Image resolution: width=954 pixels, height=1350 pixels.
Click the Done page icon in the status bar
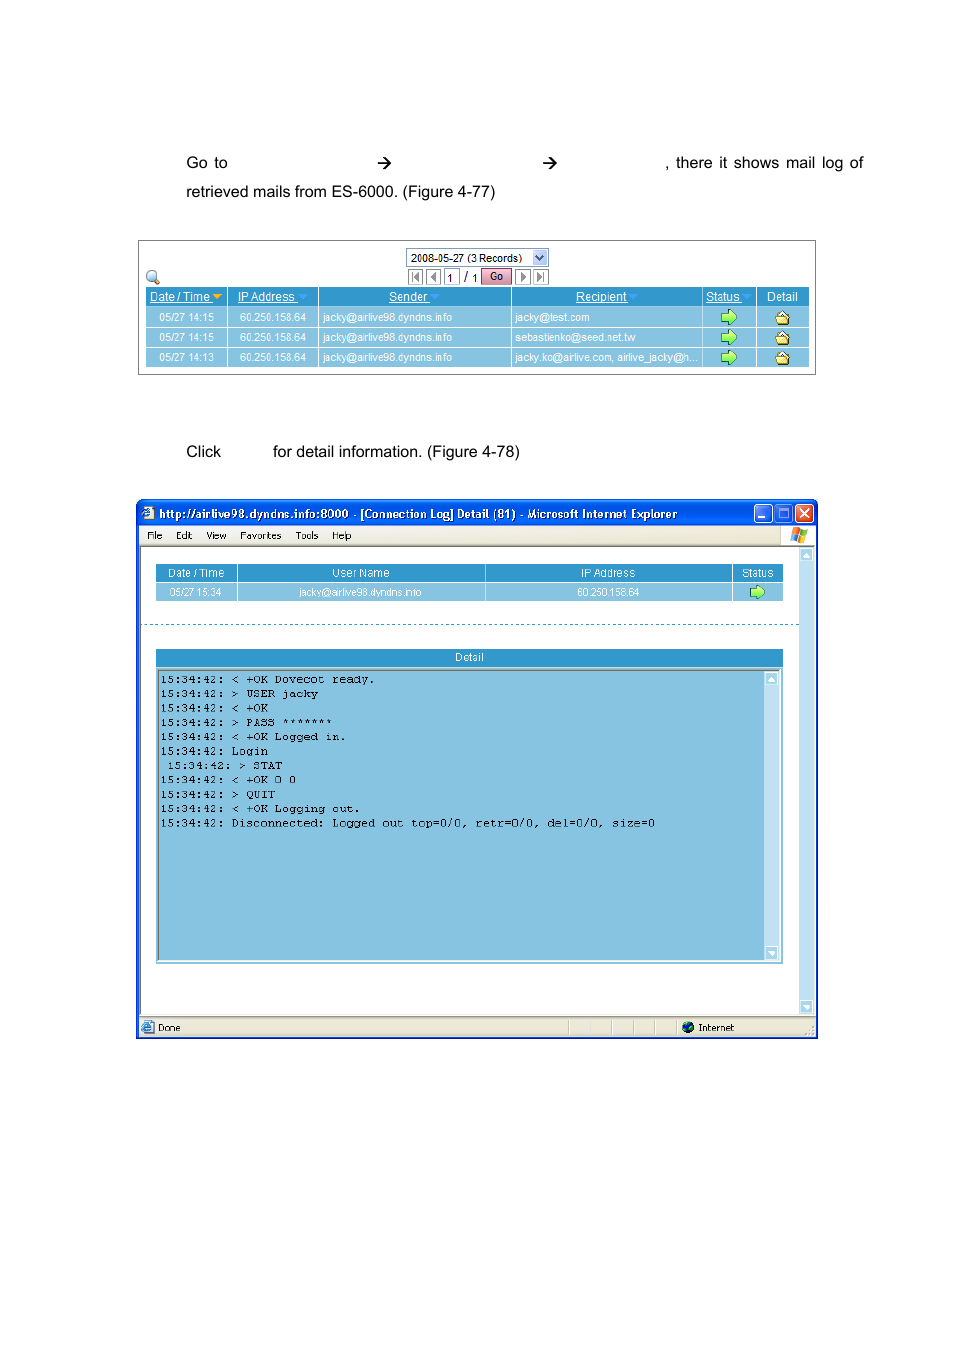148,1027
